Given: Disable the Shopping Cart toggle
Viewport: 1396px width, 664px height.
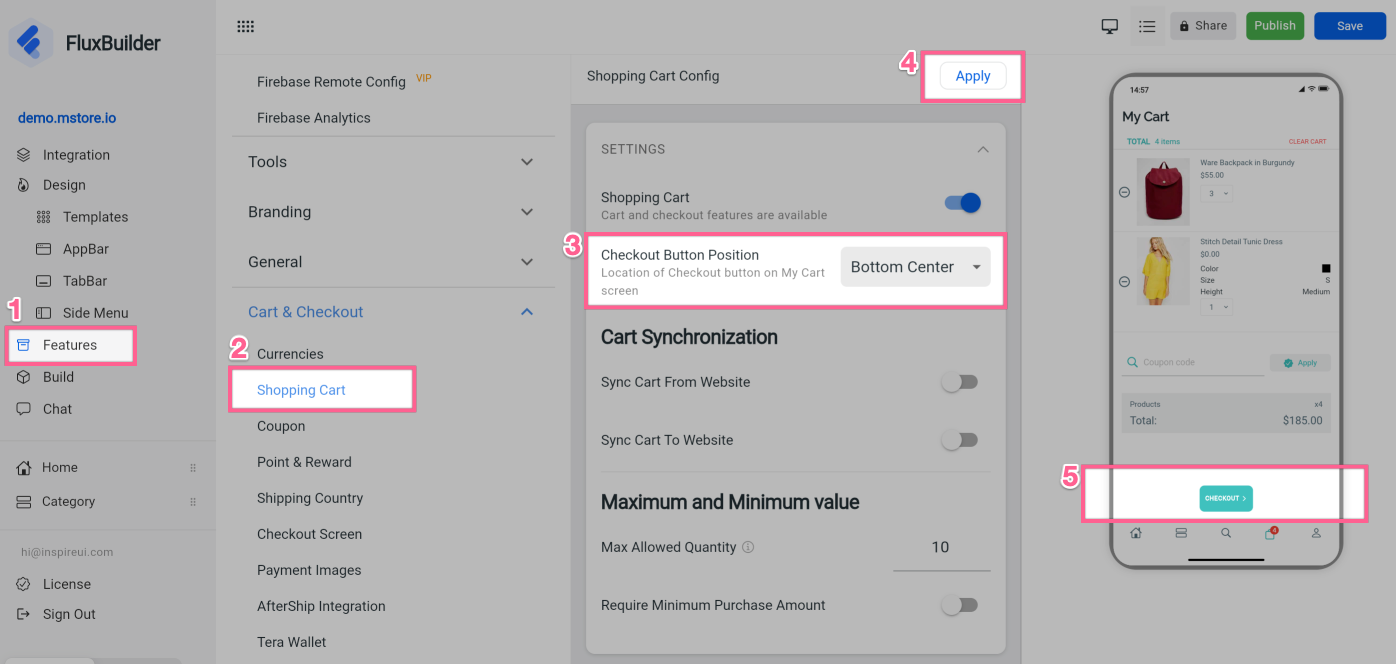Looking at the screenshot, I should 962,203.
